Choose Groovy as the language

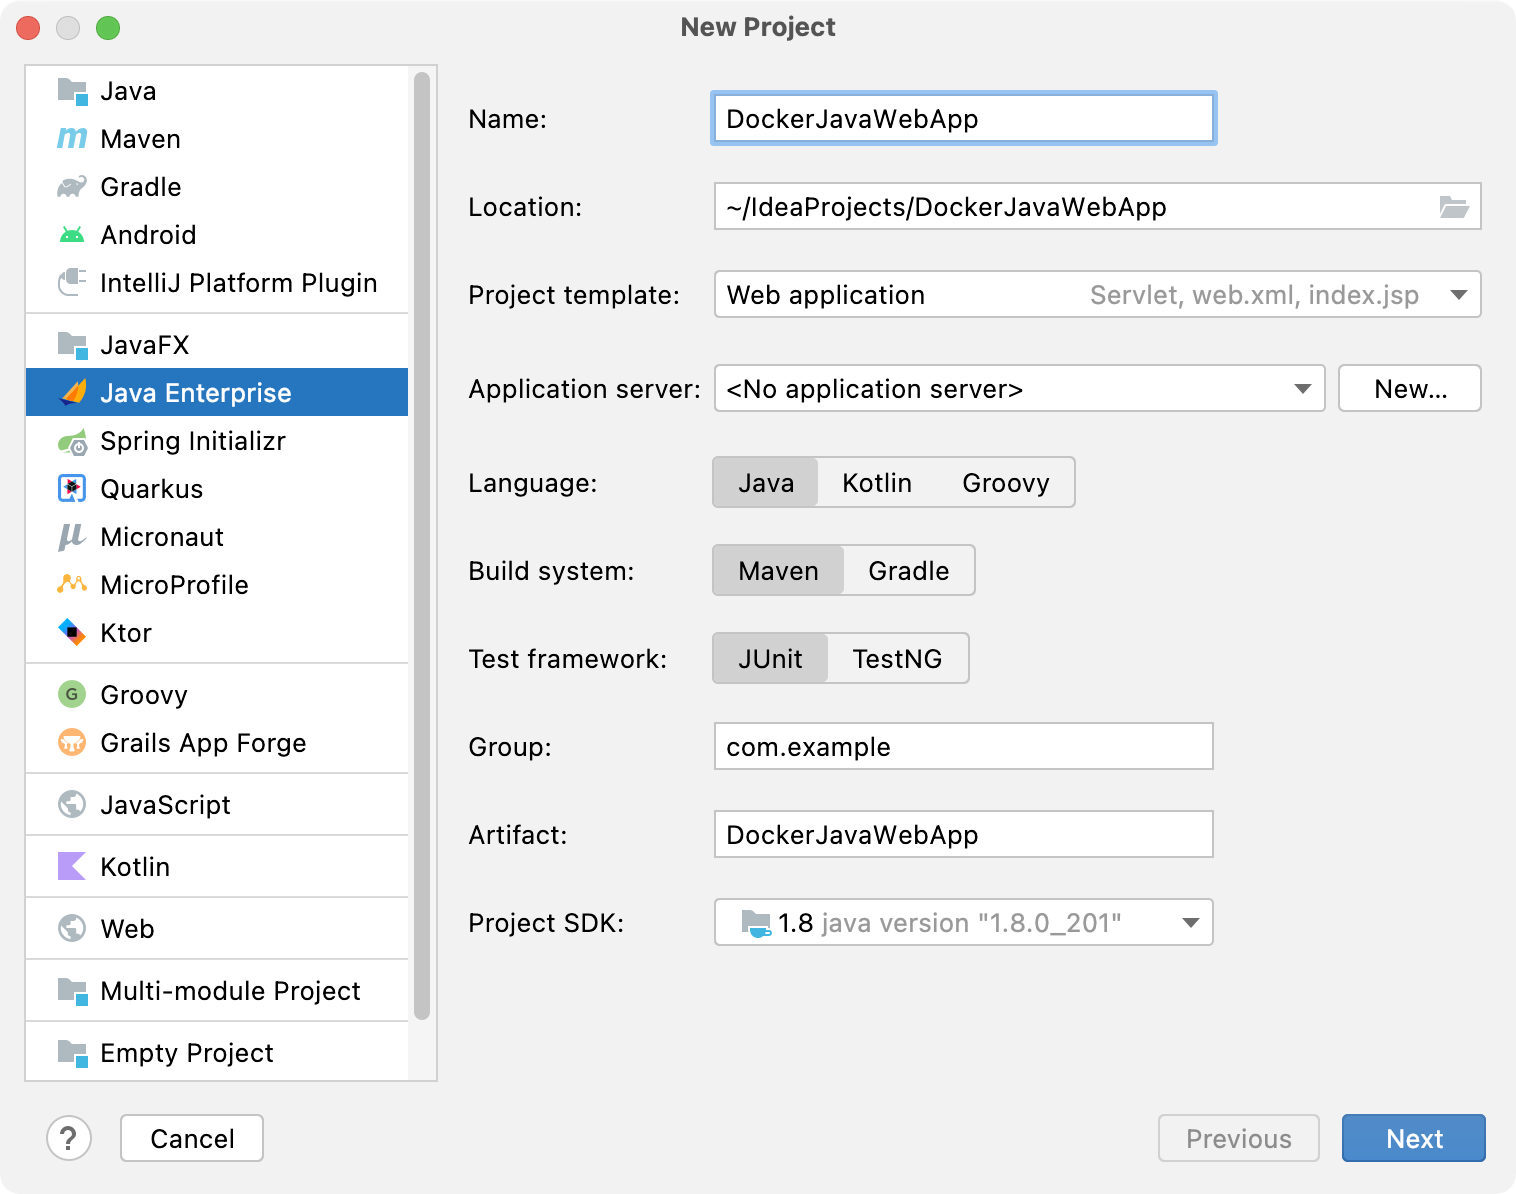[1006, 483]
